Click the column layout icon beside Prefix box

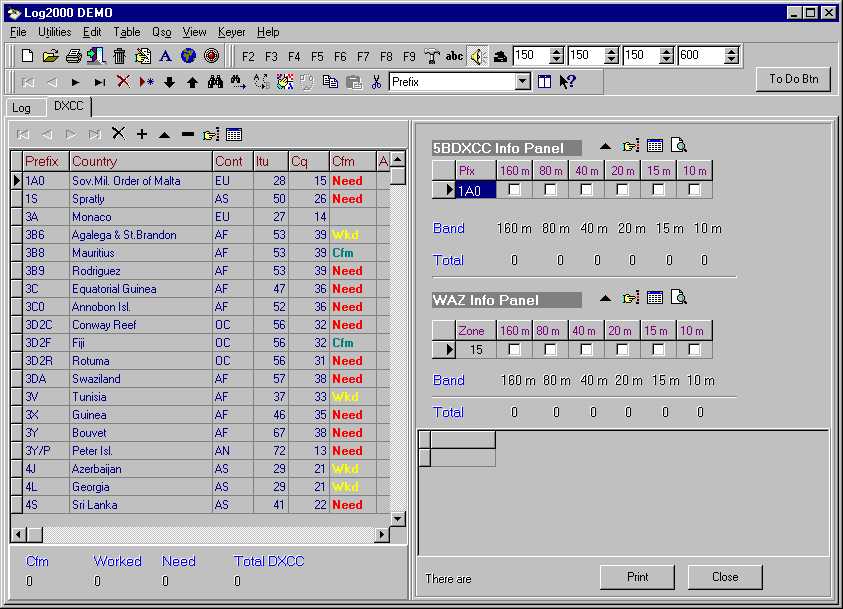coord(545,82)
